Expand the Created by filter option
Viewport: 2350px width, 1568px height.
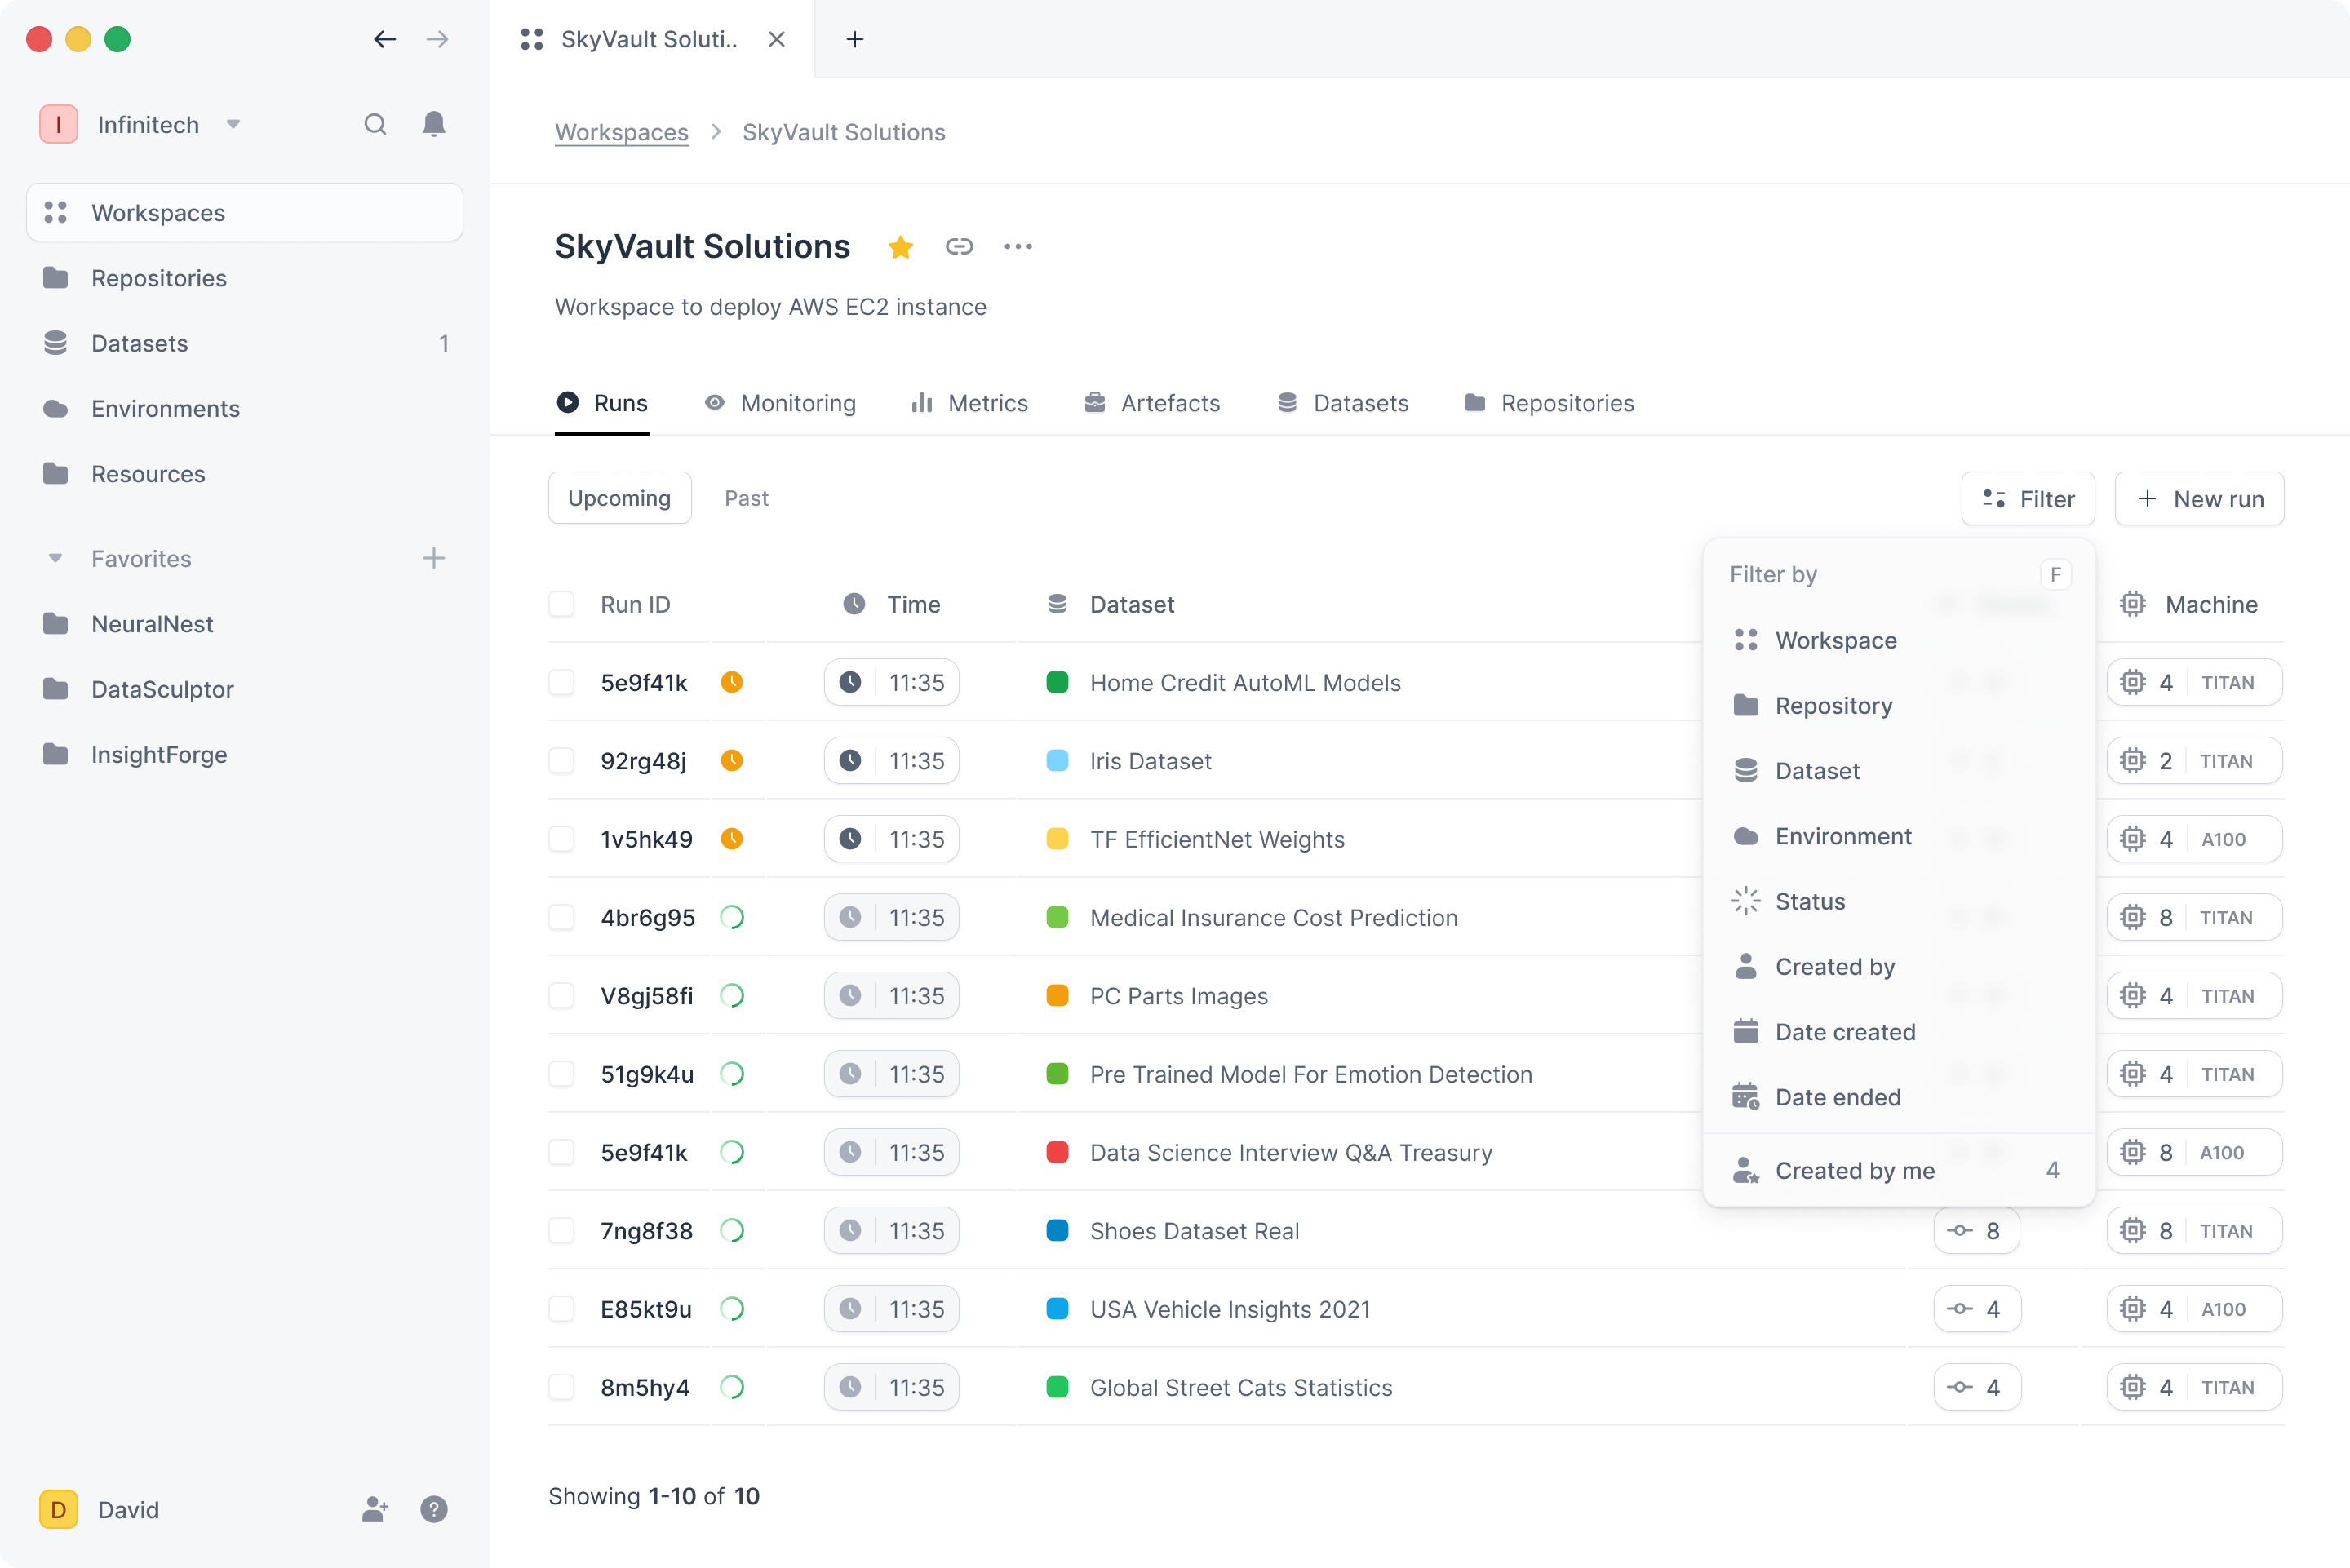click(1898, 966)
